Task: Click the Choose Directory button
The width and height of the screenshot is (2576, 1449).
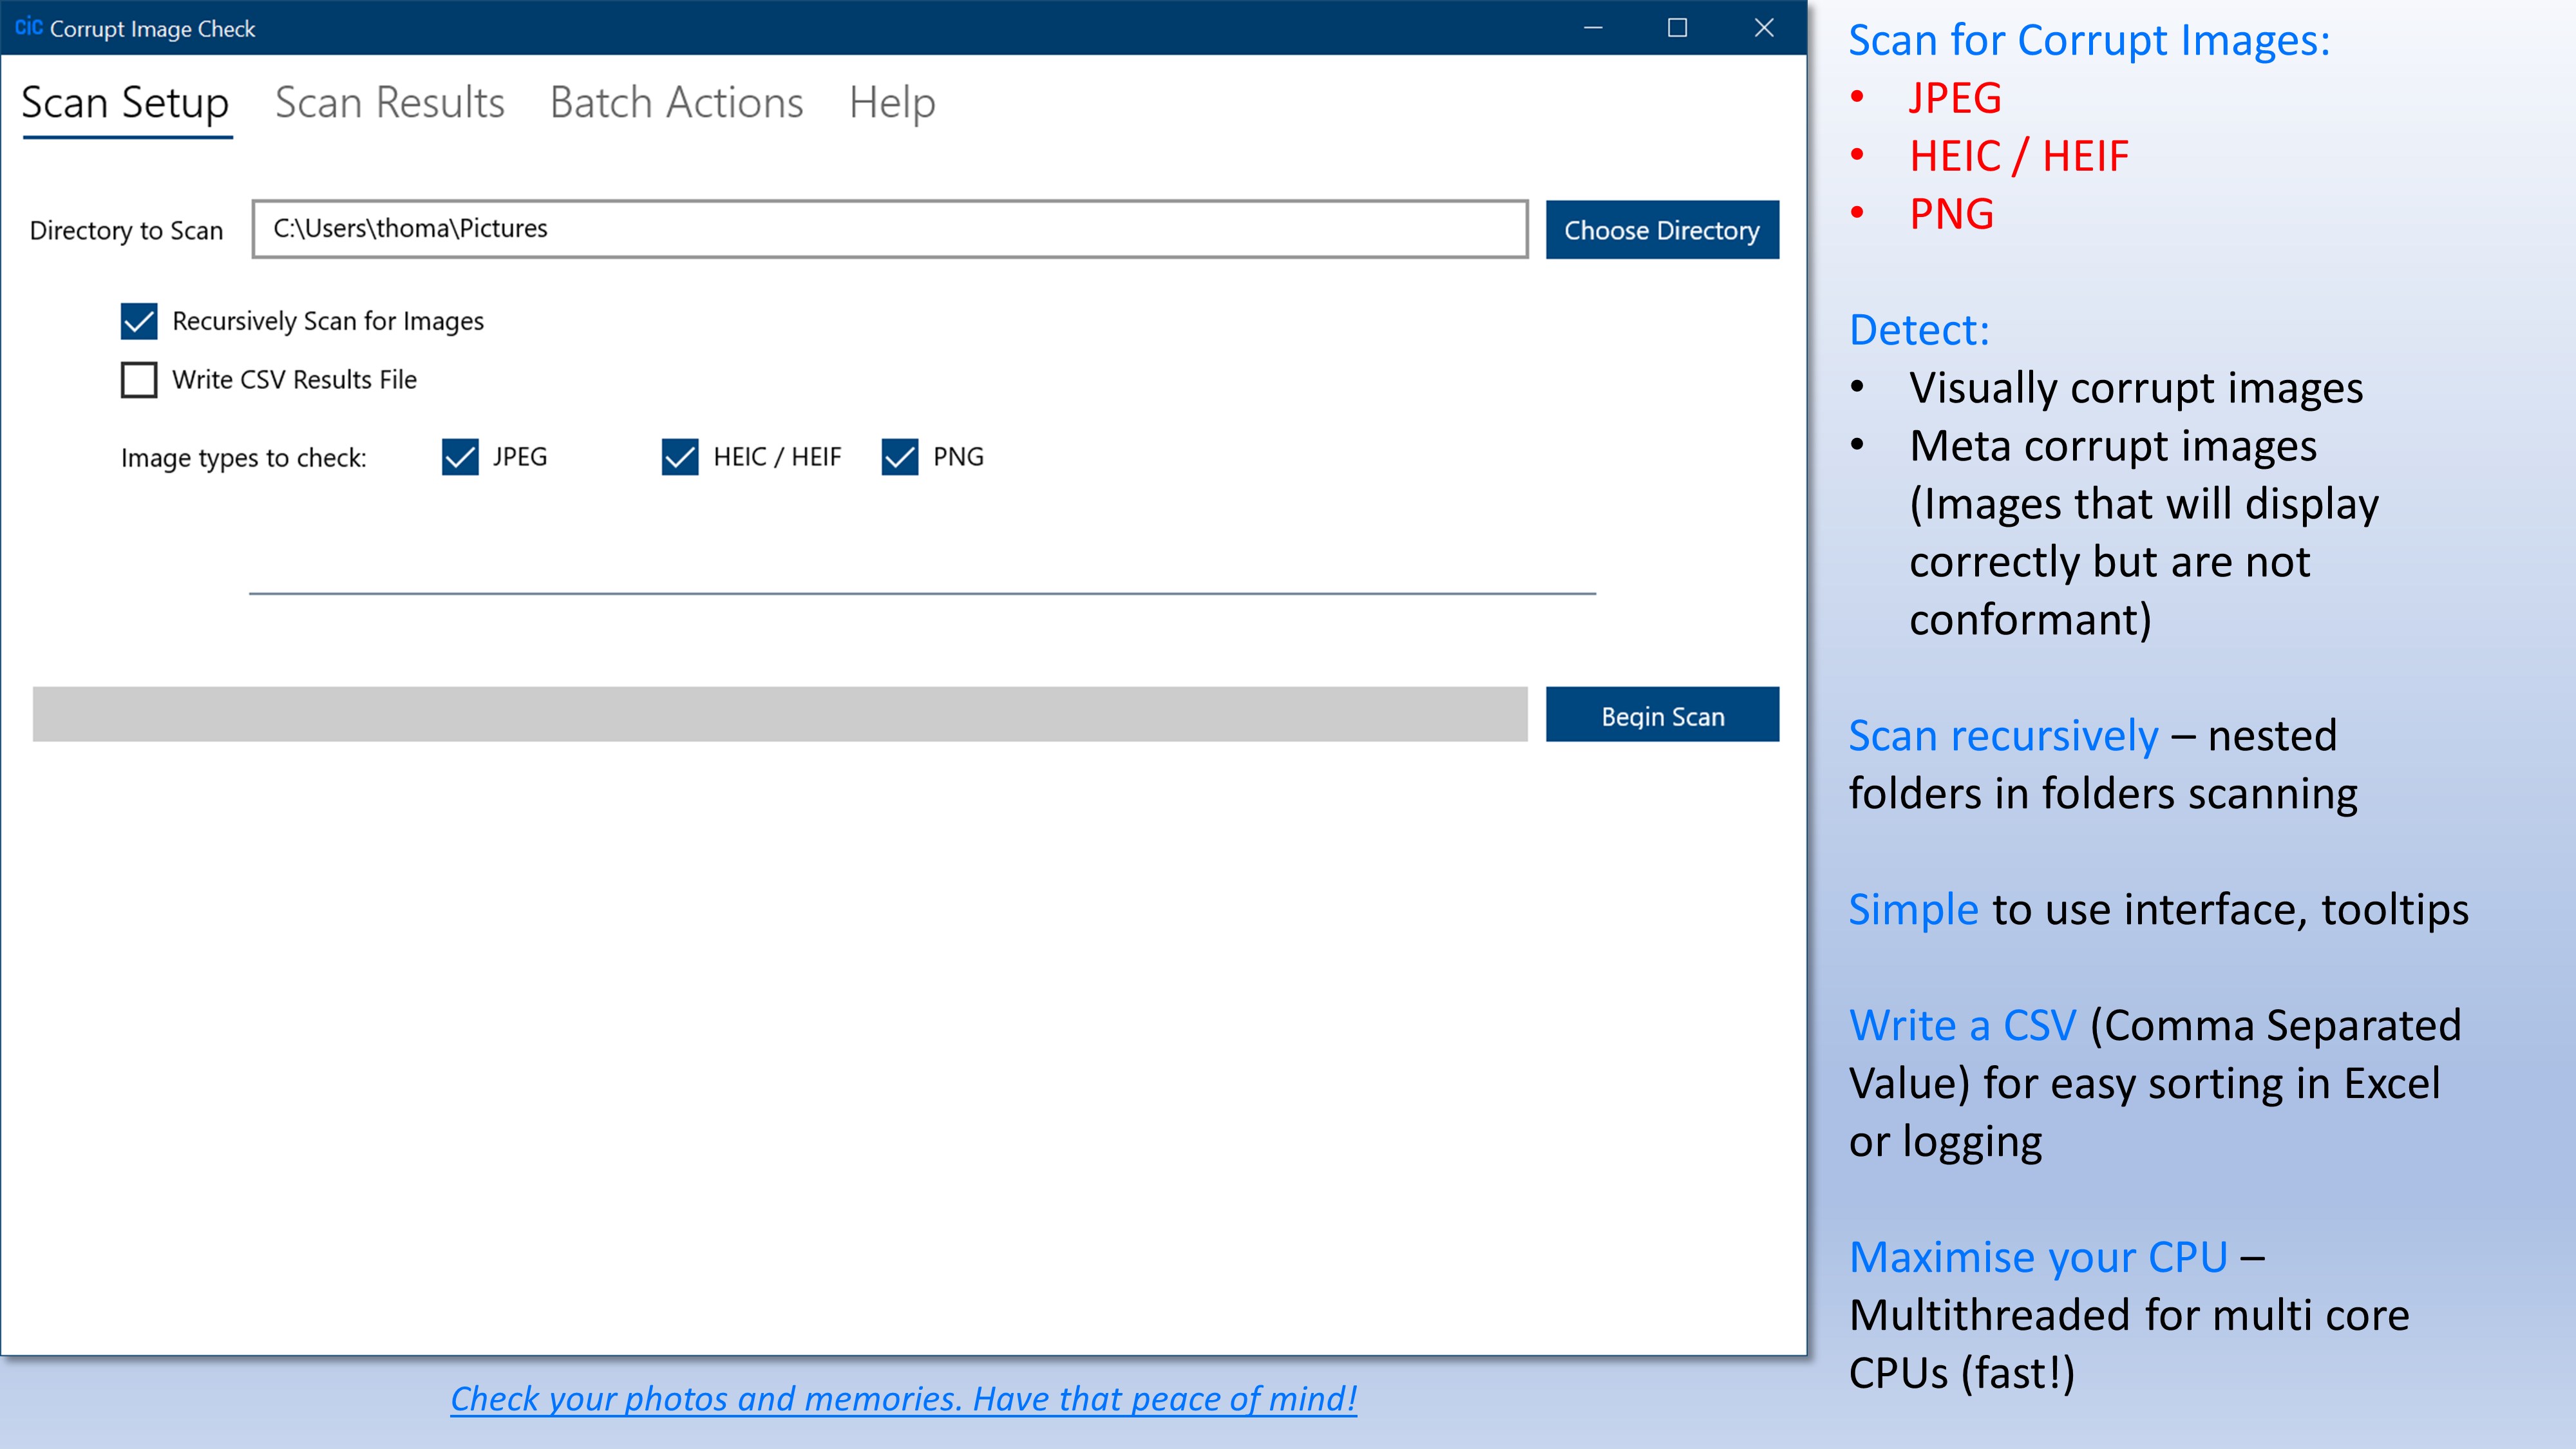Action: pos(1663,229)
